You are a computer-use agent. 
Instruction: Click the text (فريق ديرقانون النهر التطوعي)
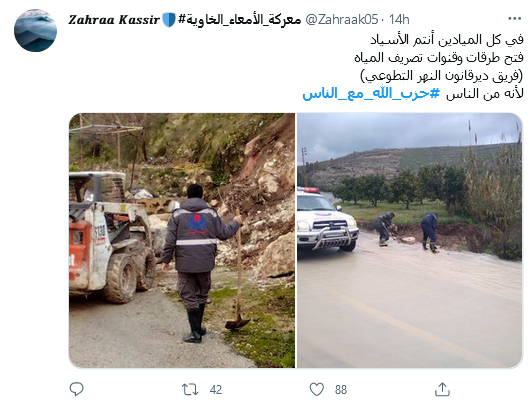click(x=442, y=76)
